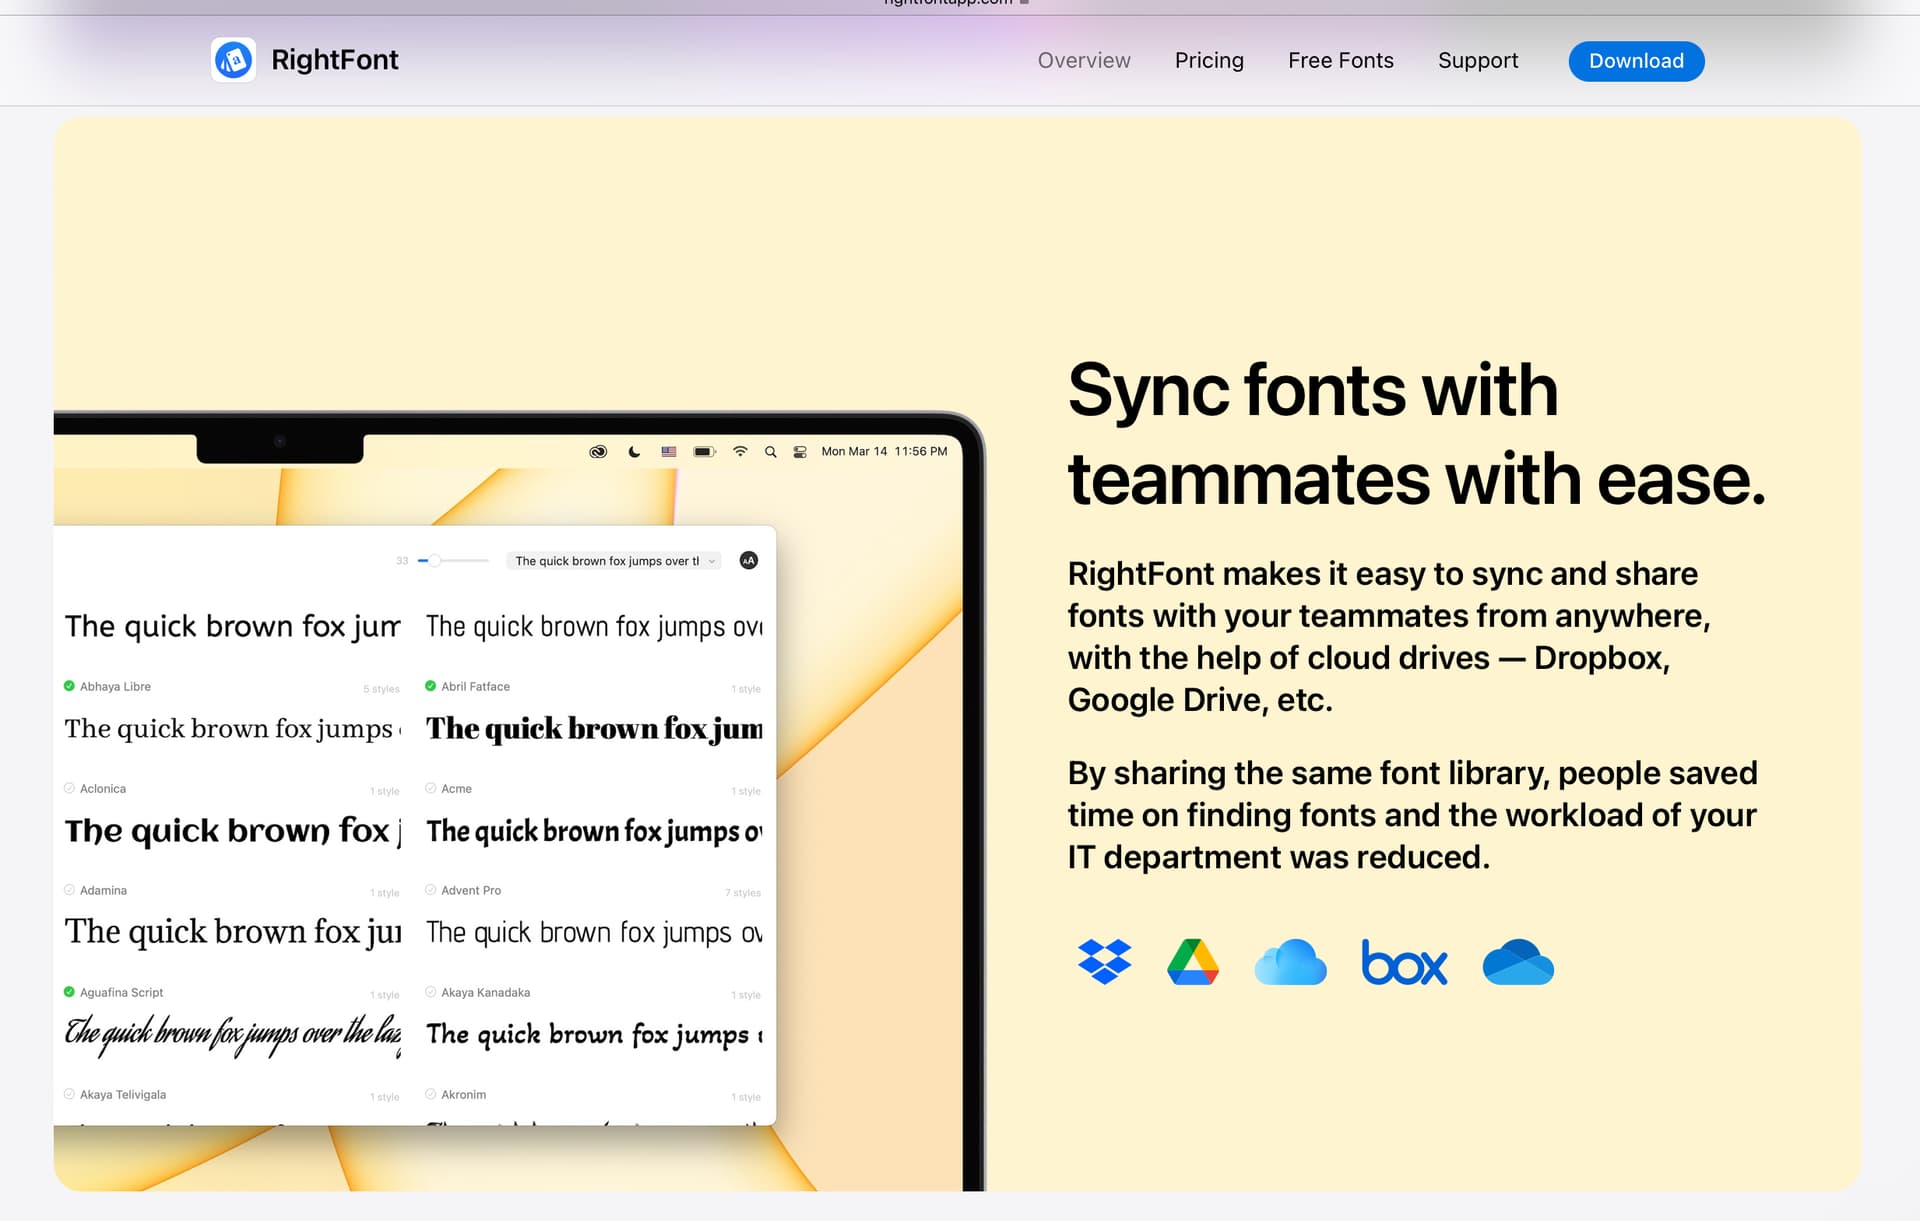This screenshot has width=1920, height=1221.
Task: Click the 'Mon Mar 14 11:56 PM' clock
Action: 884,452
